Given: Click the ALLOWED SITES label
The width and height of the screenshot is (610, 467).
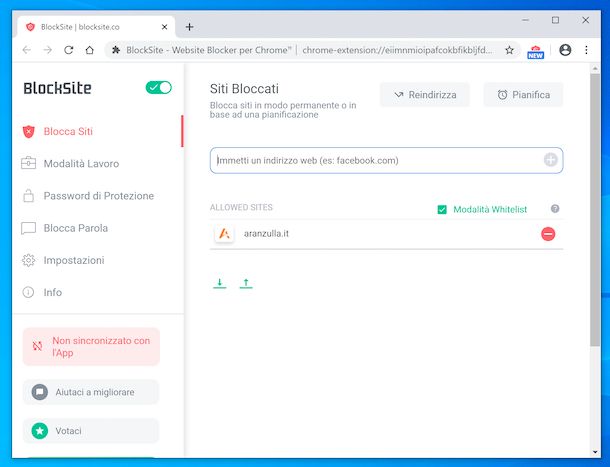Looking at the screenshot, I should [241, 207].
